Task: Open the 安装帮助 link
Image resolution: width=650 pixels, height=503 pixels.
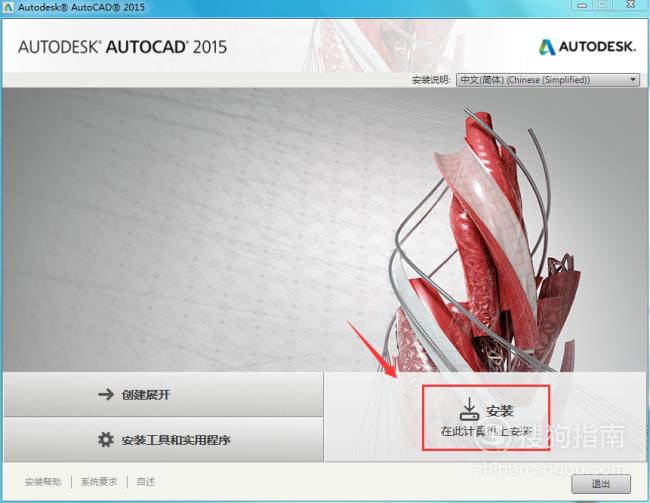Action: click(x=43, y=482)
